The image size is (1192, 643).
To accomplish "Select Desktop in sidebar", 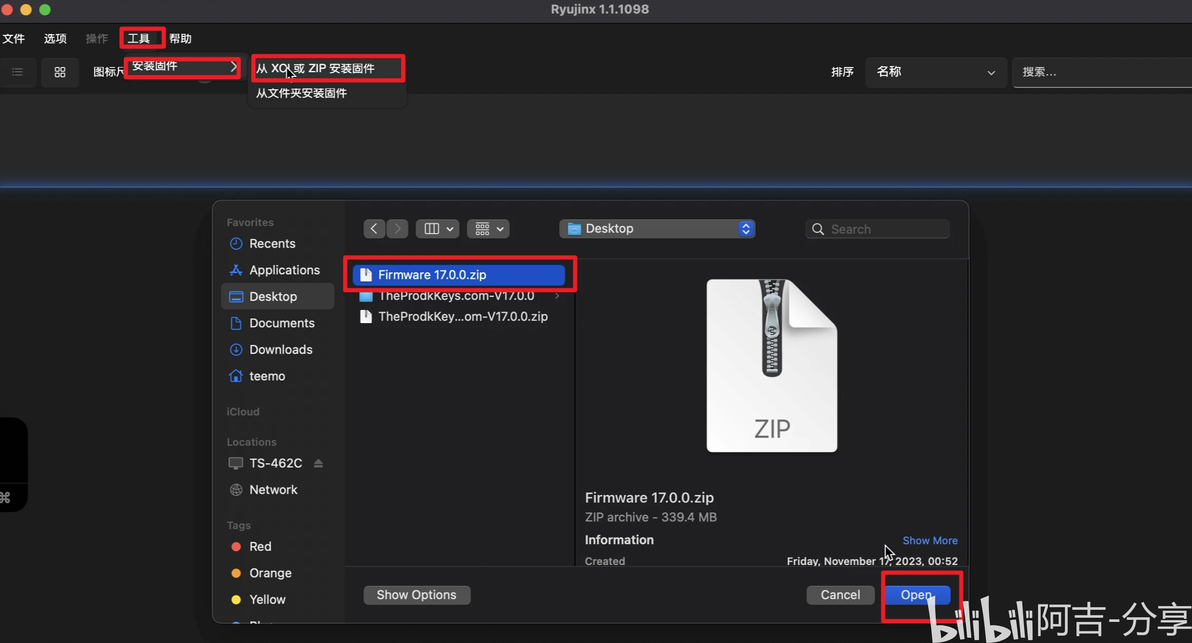I will click(277, 296).
